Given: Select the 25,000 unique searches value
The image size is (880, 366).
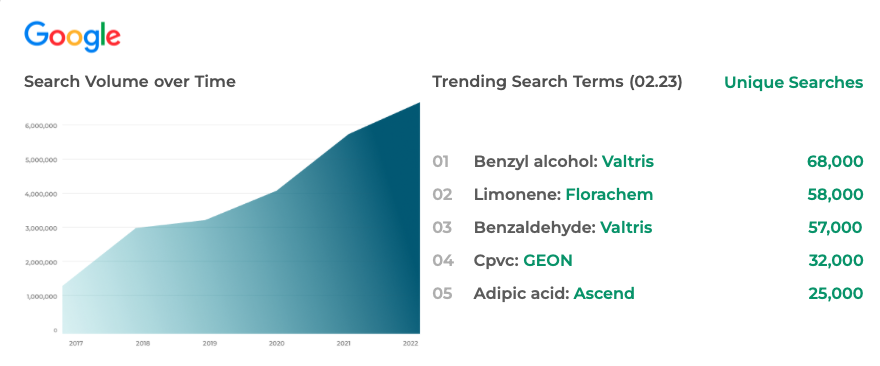Looking at the screenshot, I should [x=836, y=293].
